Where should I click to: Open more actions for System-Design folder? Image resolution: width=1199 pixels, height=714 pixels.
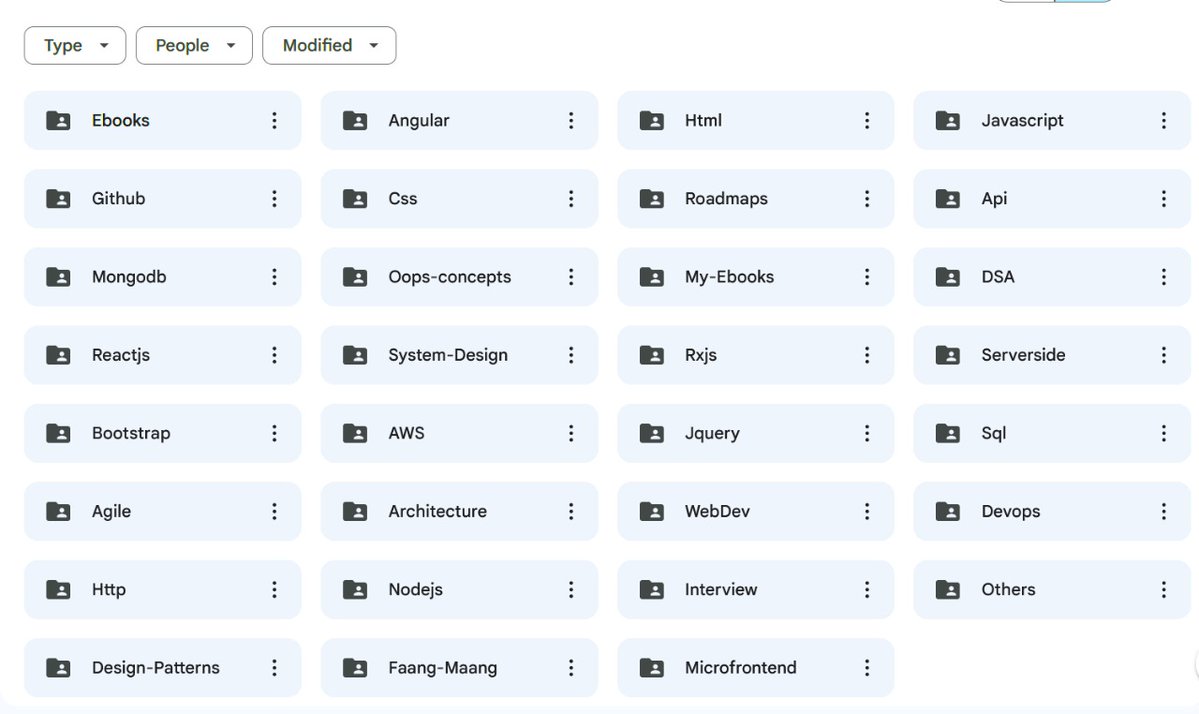click(x=570, y=355)
